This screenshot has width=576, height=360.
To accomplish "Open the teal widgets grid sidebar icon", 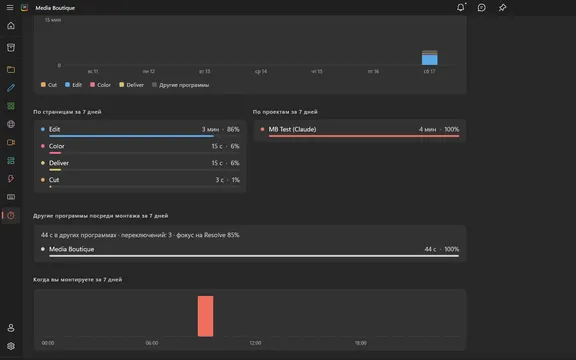I will pyautogui.click(x=11, y=161).
